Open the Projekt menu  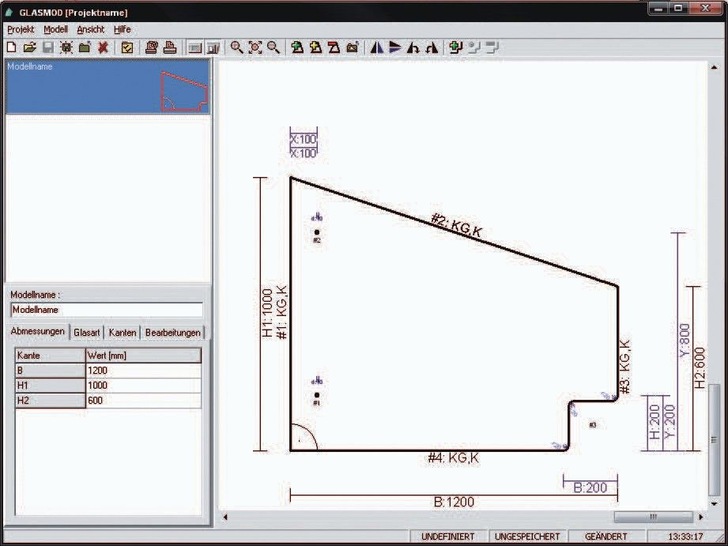point(20,29)
